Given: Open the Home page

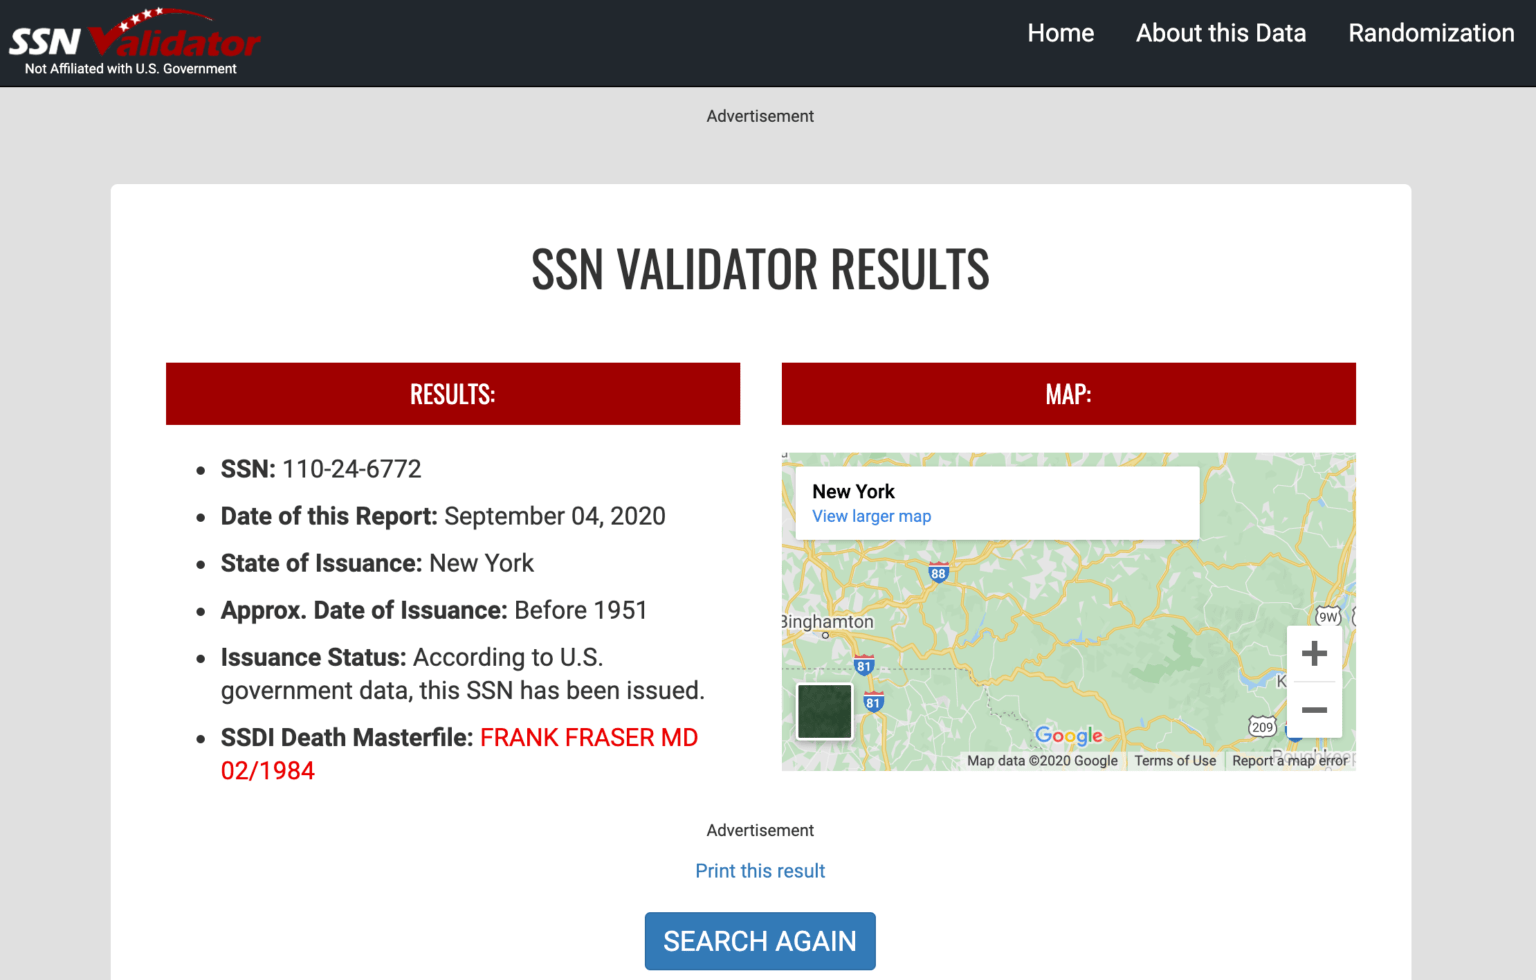Looking at the screenshot, I should pyautogui.click(x=1060, y=33).
